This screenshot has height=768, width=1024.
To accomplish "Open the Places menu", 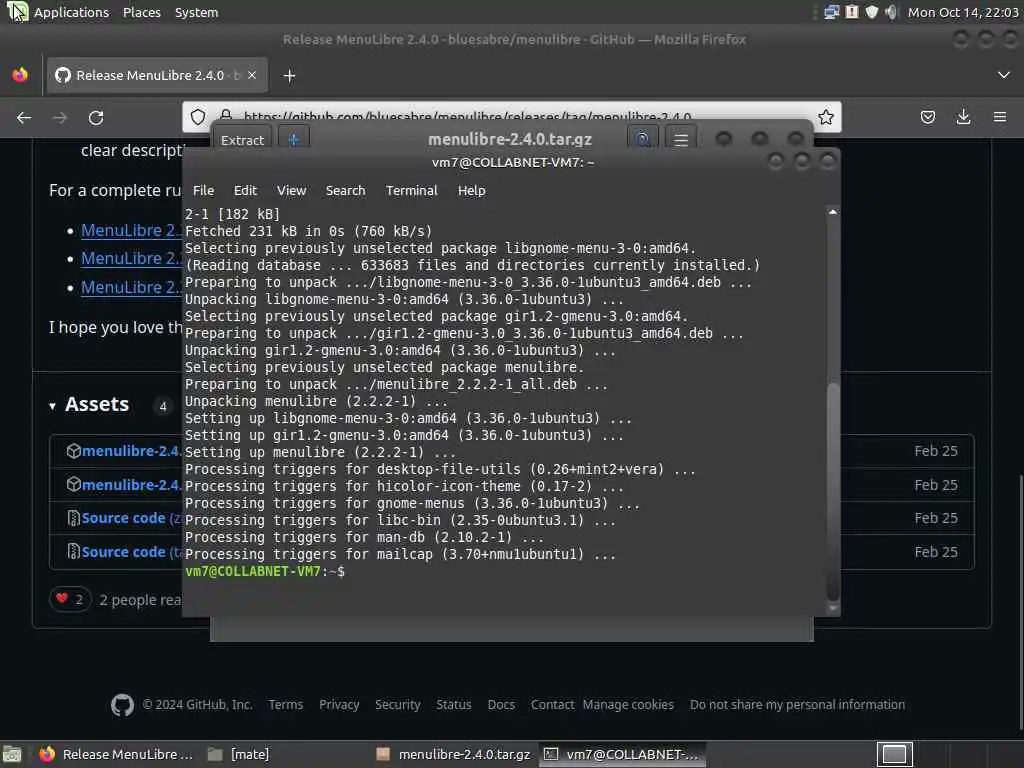I will (141, 12).
